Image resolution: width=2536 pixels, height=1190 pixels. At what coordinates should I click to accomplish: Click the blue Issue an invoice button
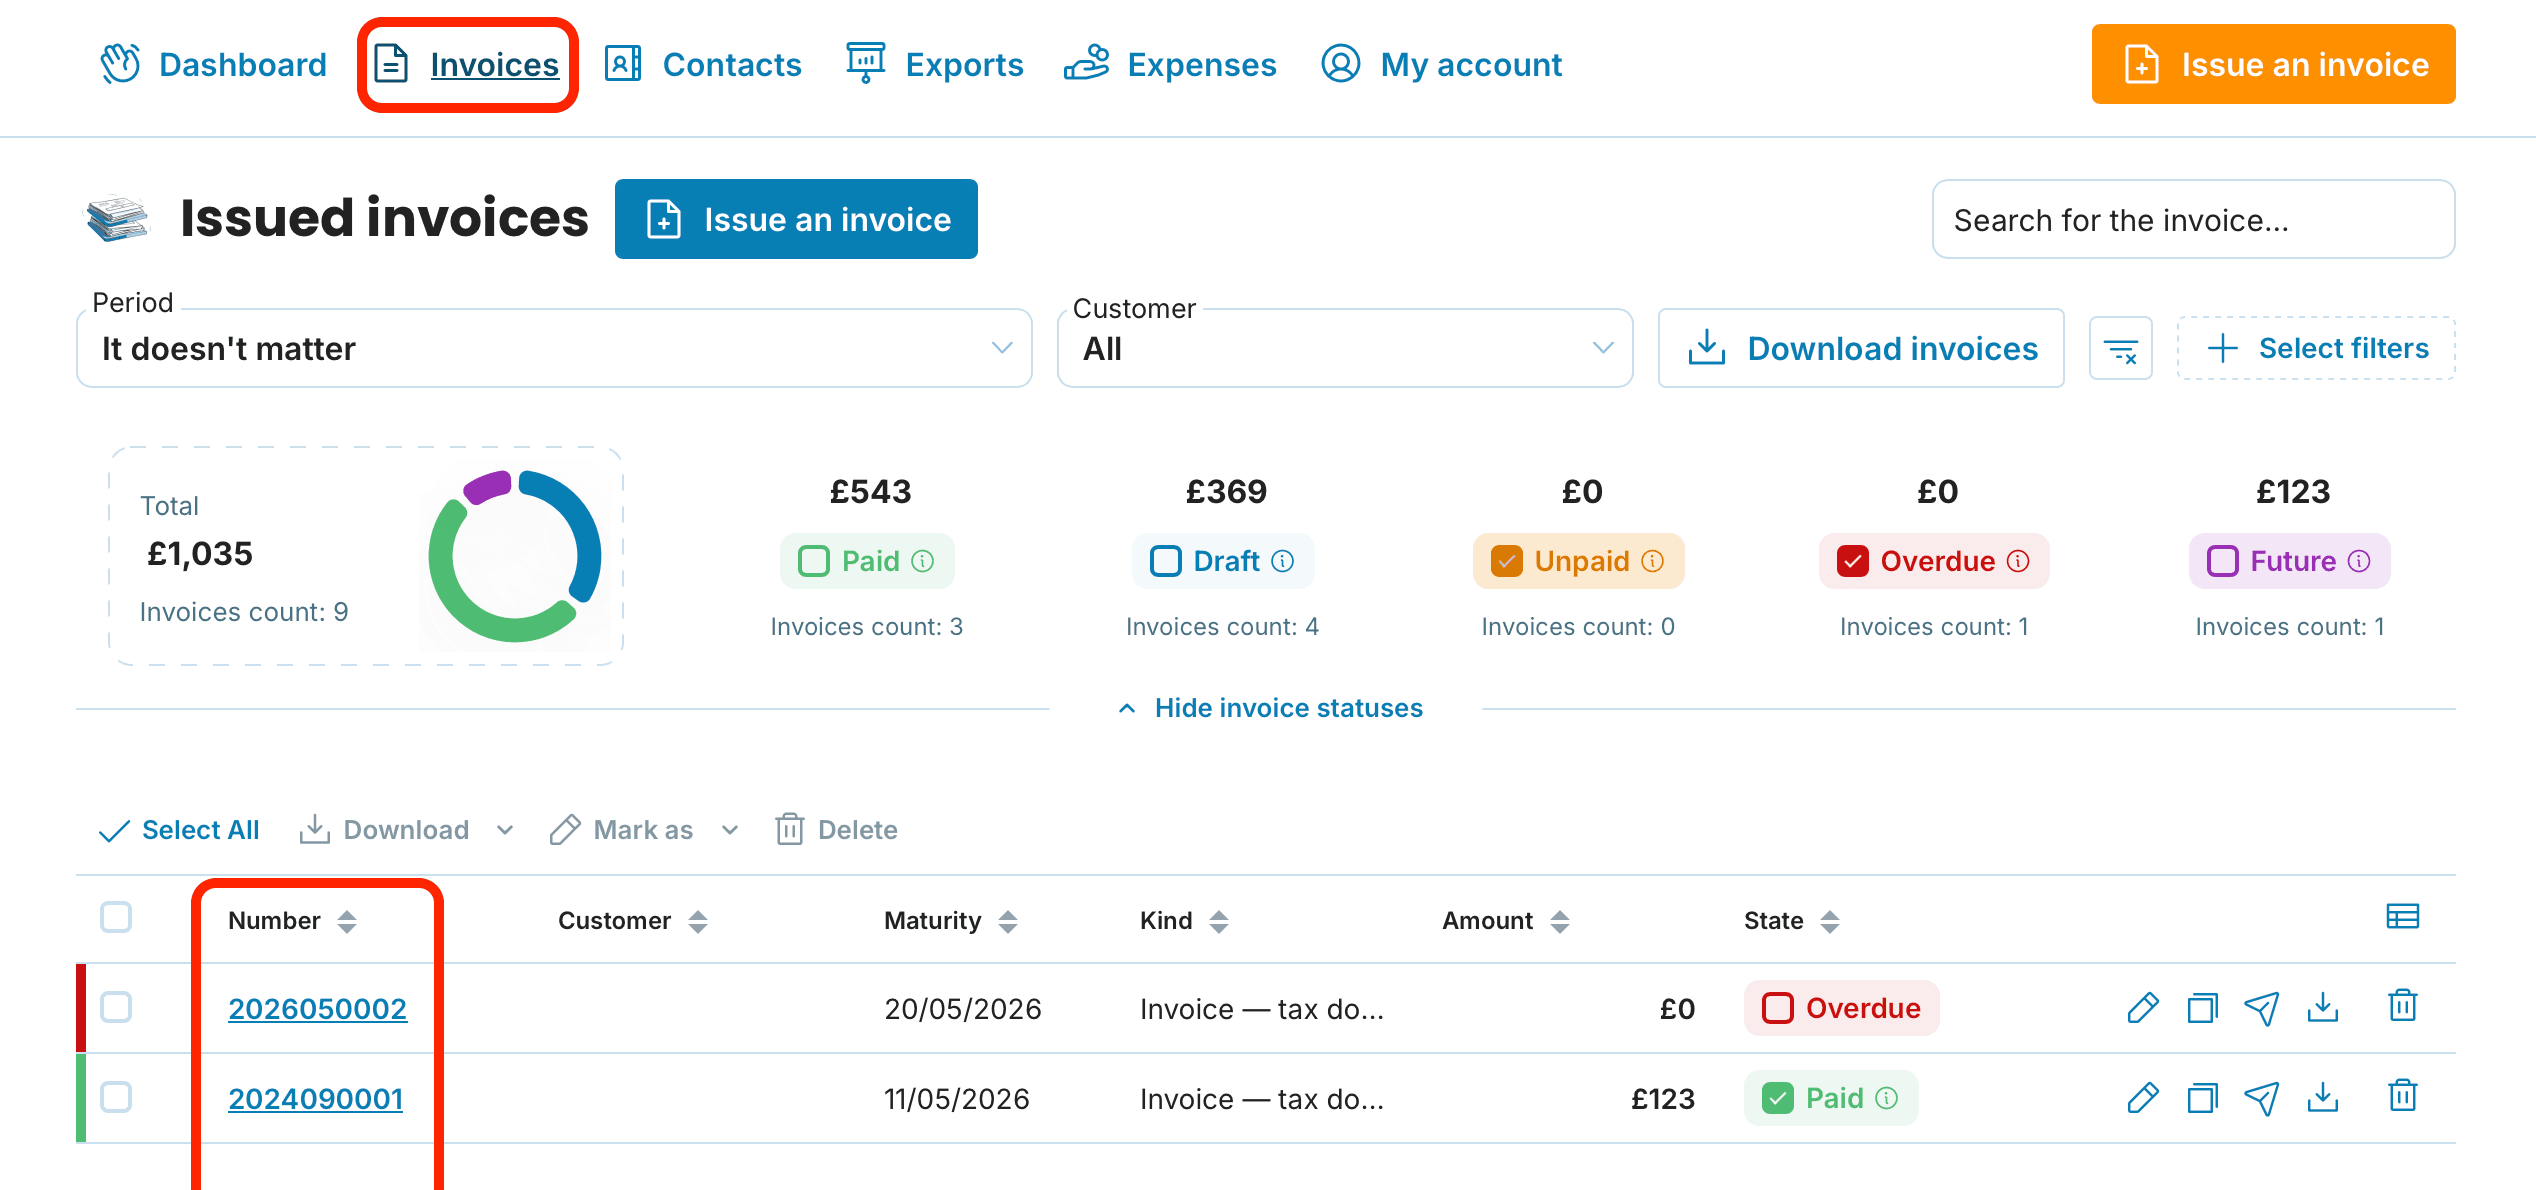[796, 219]
